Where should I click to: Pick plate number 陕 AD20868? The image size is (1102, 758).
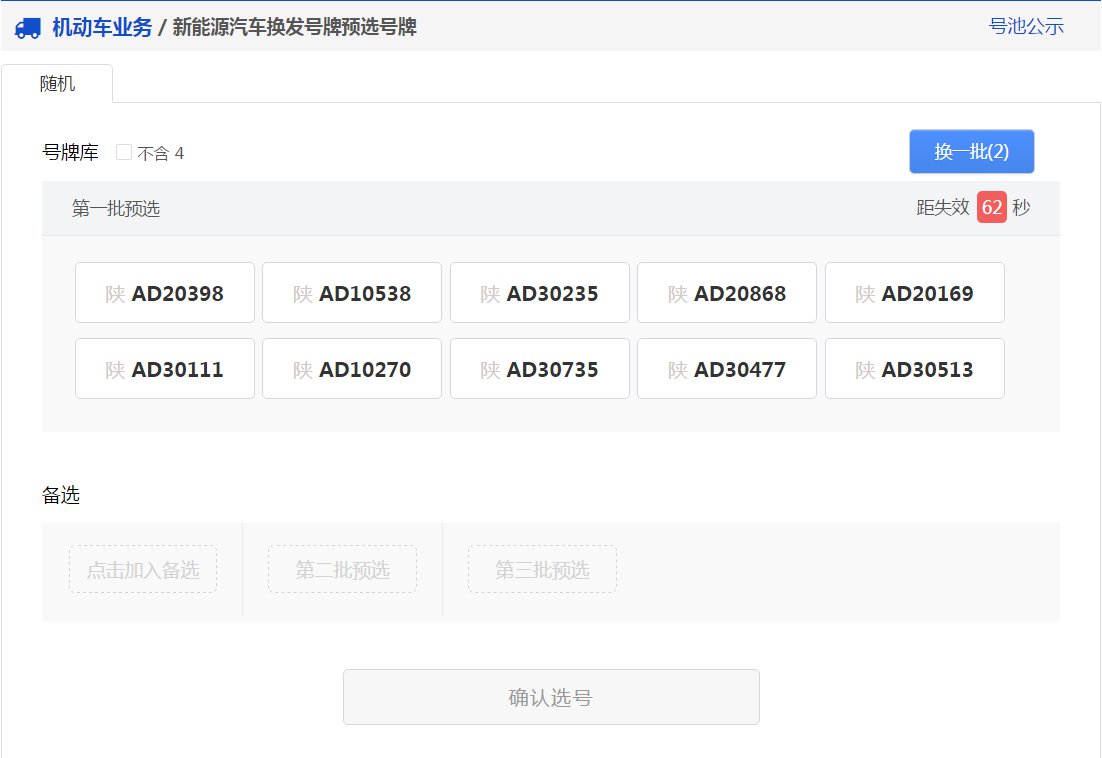point(727,293)
